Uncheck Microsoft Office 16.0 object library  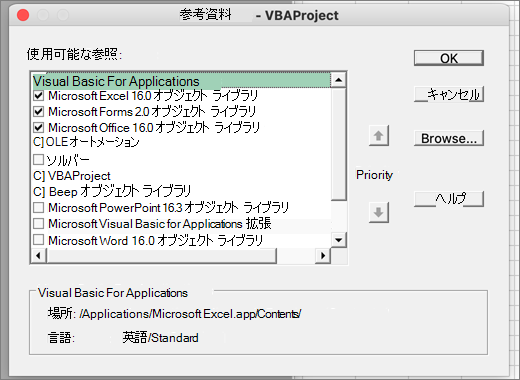pyautogui.click(x=39, y=127)
